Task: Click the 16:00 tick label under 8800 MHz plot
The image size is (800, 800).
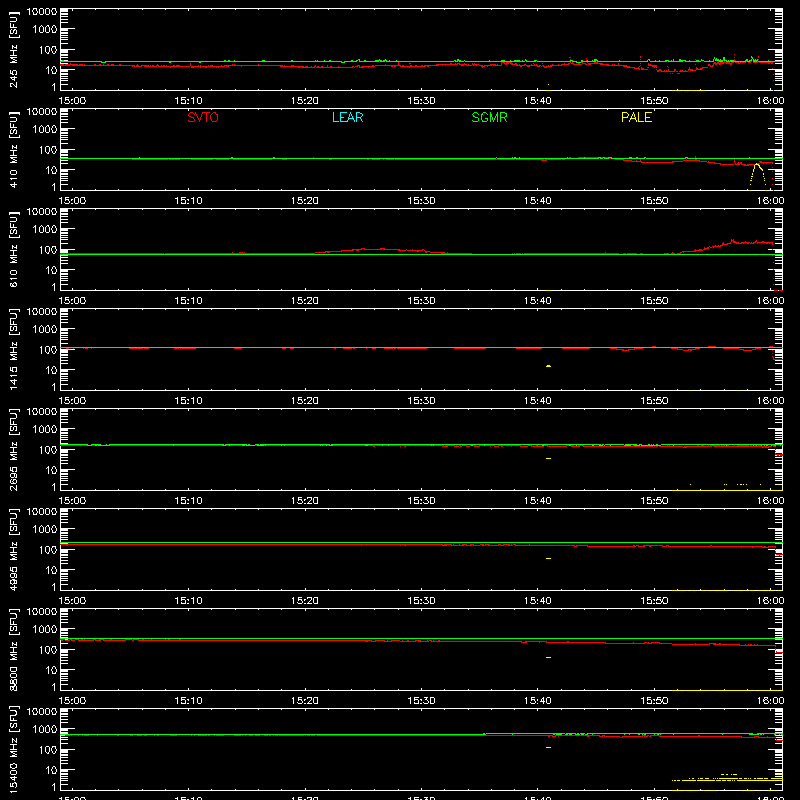Action: pyautogui.click(x=770, y=701)
